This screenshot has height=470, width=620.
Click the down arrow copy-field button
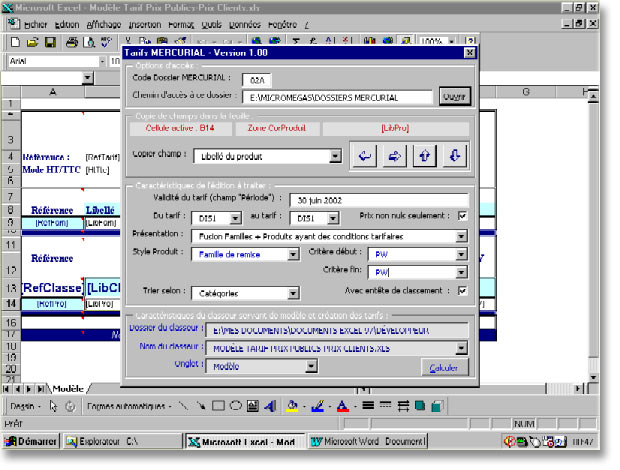(x=455, y=156)
